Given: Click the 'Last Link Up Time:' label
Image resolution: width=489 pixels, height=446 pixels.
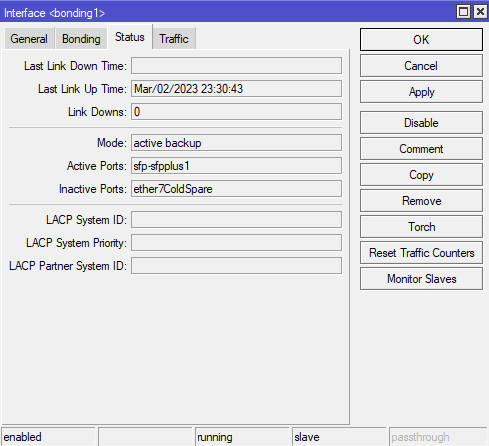Looking at the screenshot, I should click(82, 89).
